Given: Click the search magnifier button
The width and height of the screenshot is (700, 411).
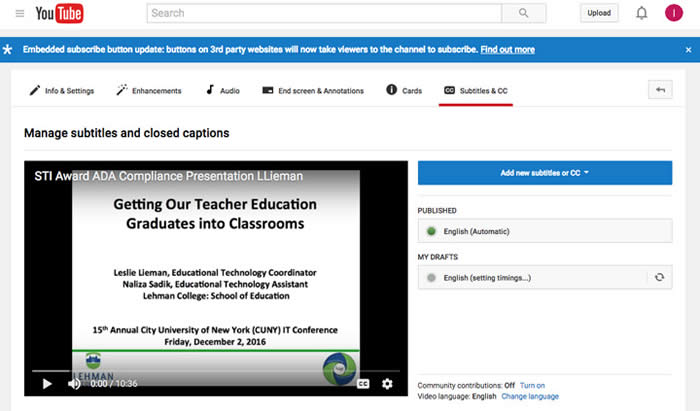Looking at the screenshot, I should click(523, 13).
